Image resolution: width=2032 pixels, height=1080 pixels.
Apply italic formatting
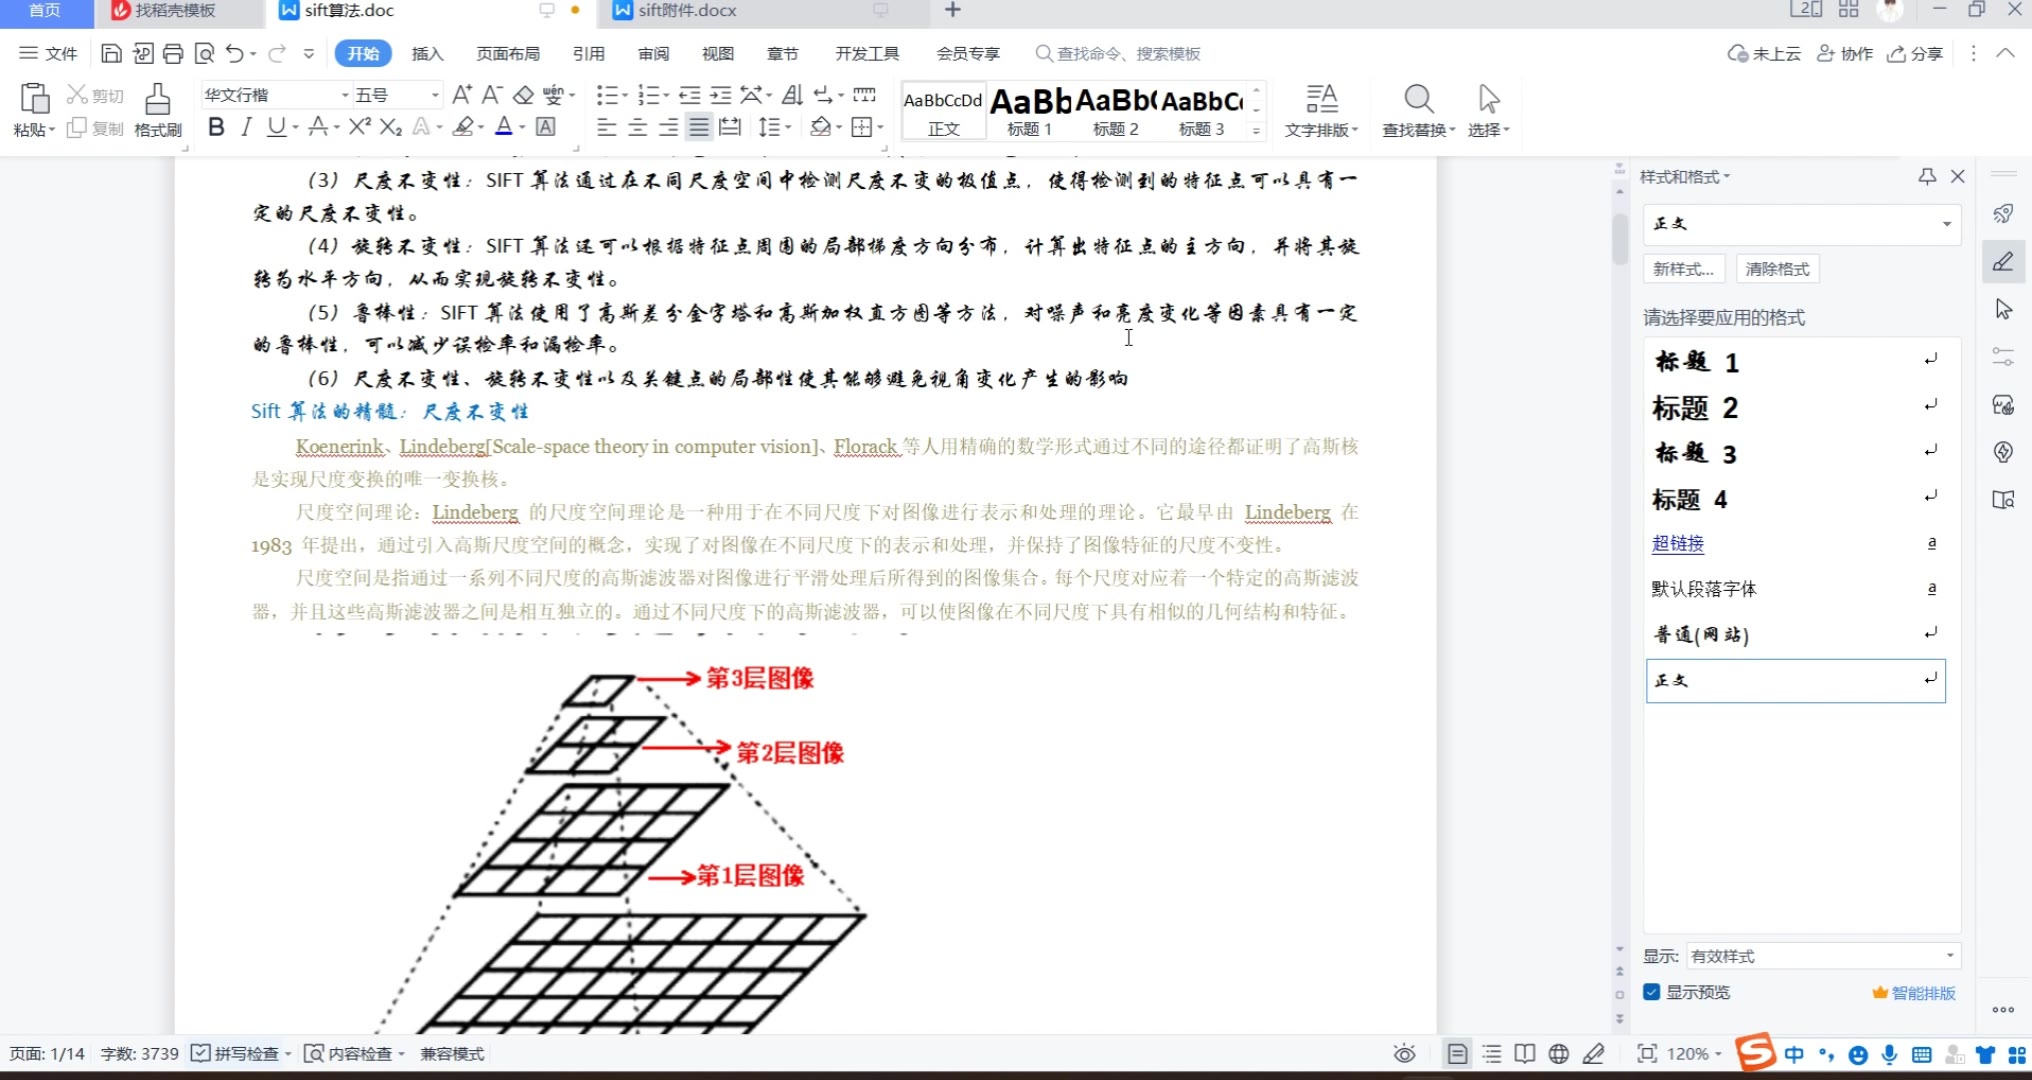tap(246, 127)
